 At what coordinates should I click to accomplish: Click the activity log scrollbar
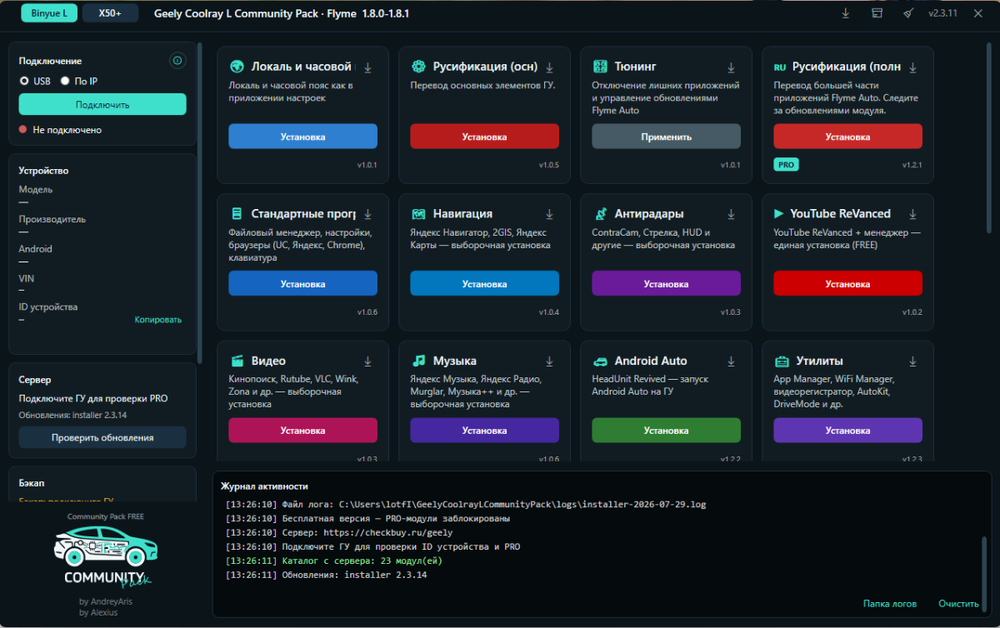coord(983,574)
